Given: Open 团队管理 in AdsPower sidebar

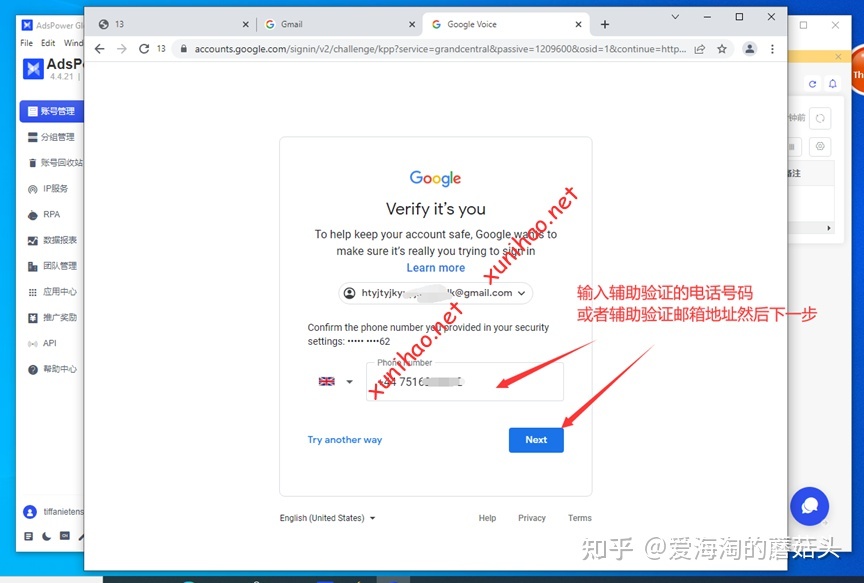Looking at the screenshot, I should click(x=52, y=266).
